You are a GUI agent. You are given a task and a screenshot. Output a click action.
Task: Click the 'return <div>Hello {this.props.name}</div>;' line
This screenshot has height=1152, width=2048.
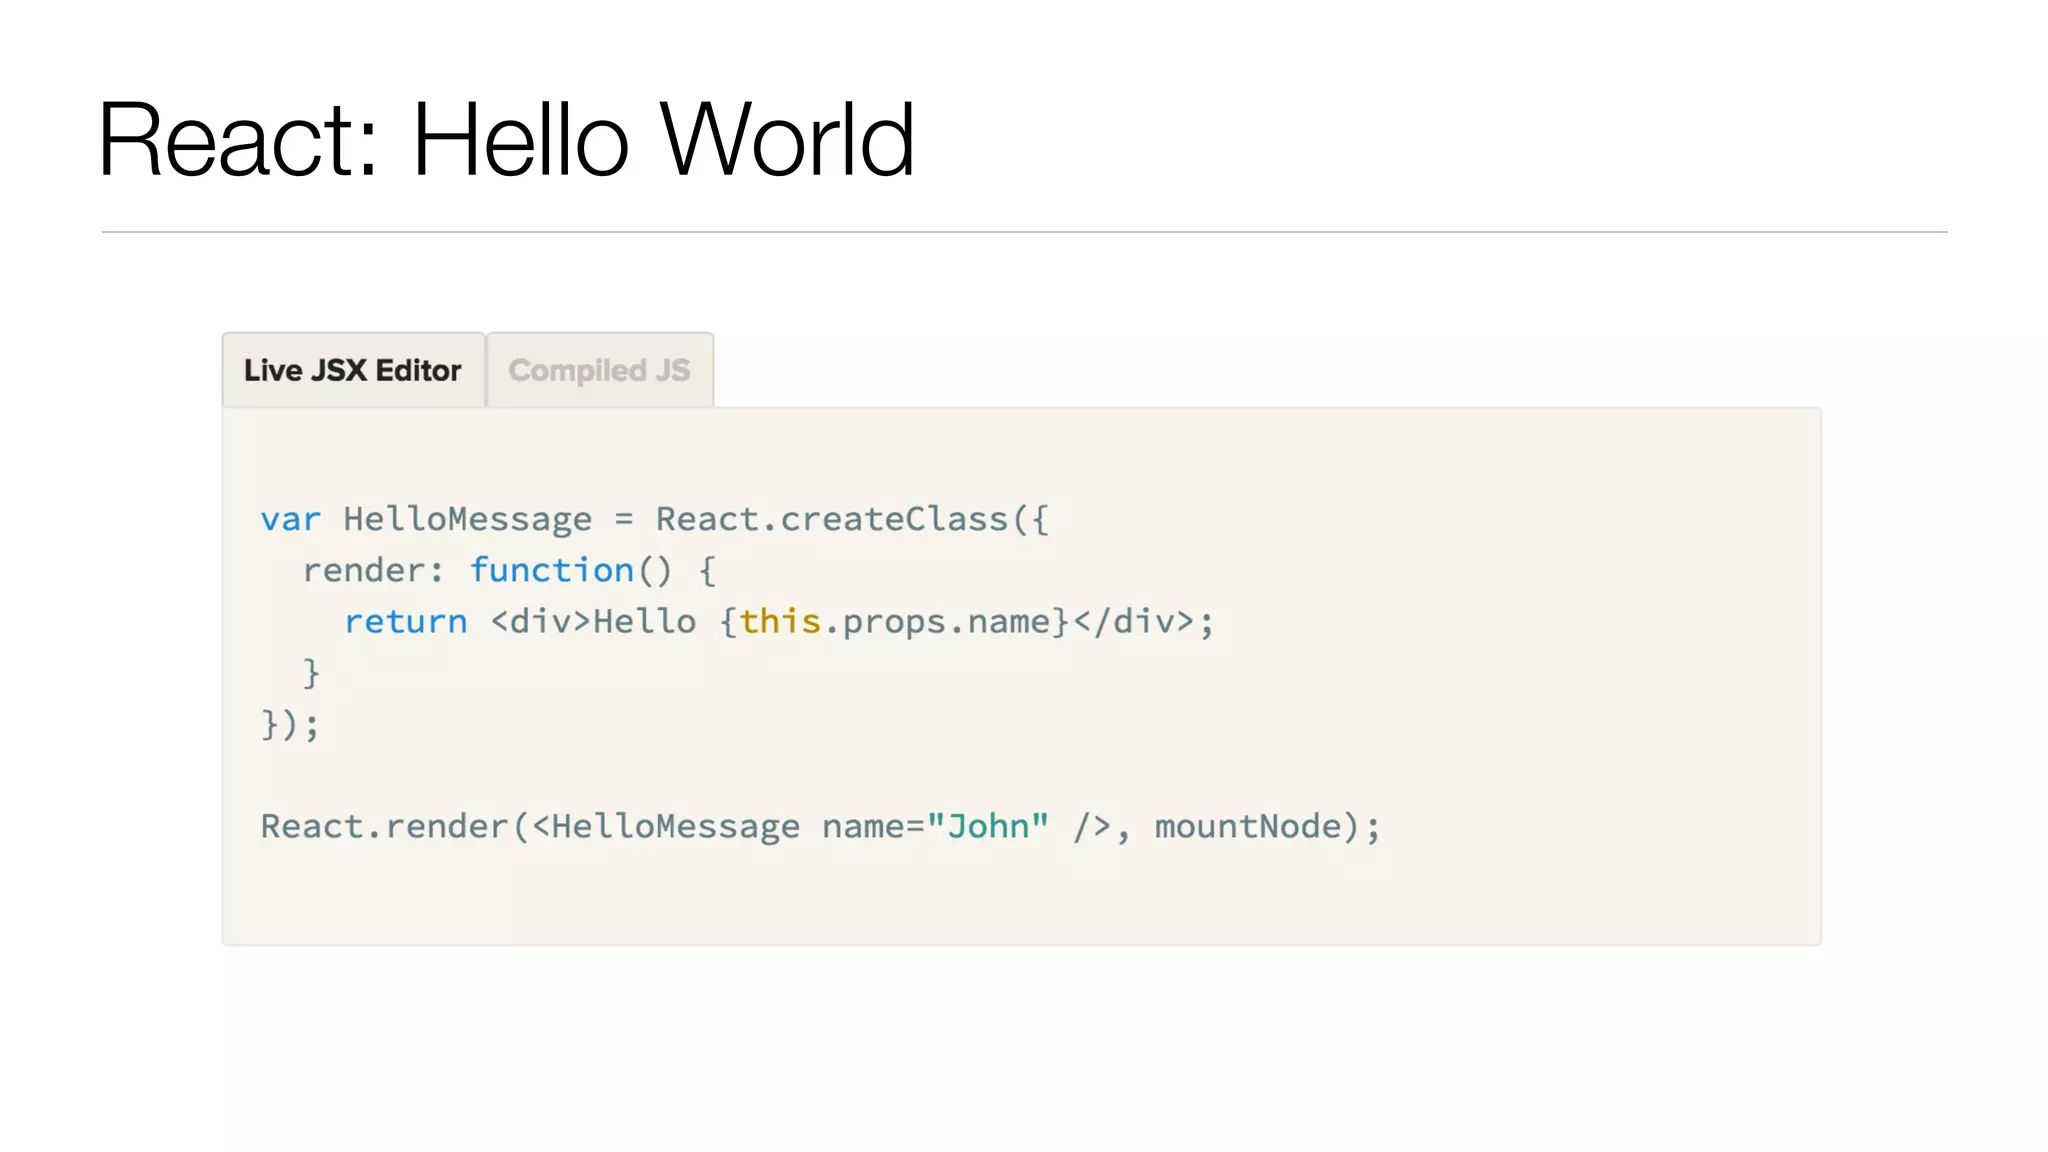(x=779, y=621)
